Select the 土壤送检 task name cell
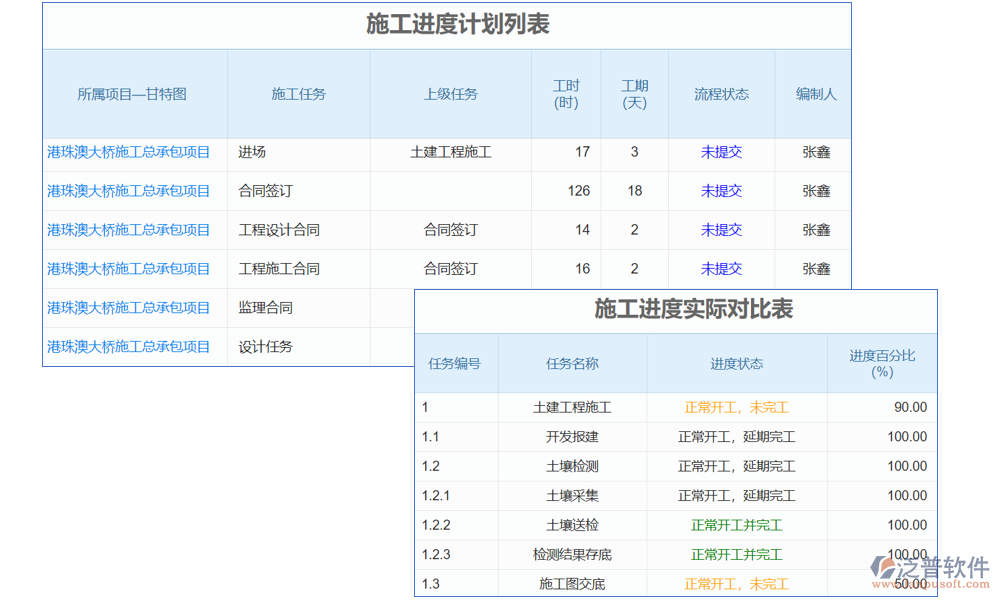Viewport: 1000px width, 600px height. (x=572, y=525)
